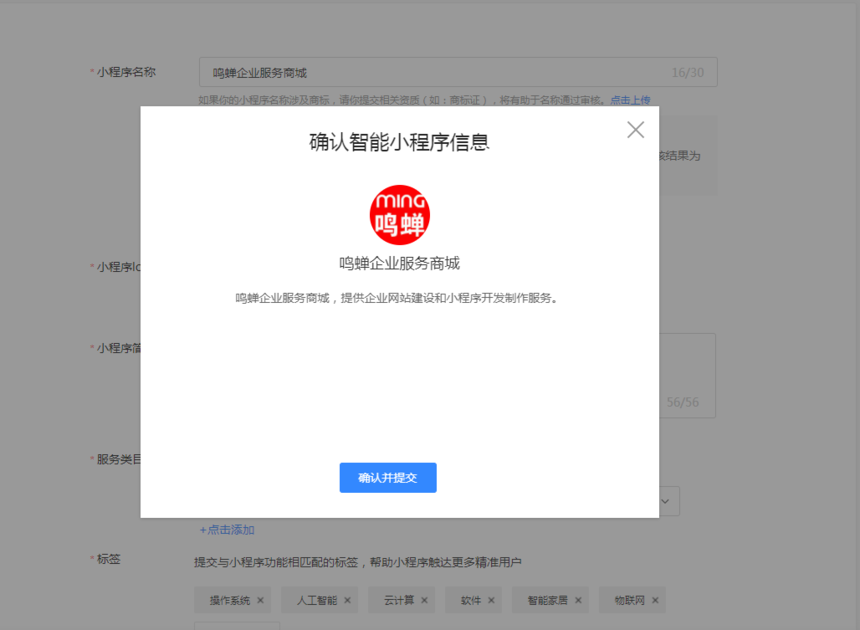Click the 56/56 character counter
The image size is (860, 630).
click(x=683, y=402)
